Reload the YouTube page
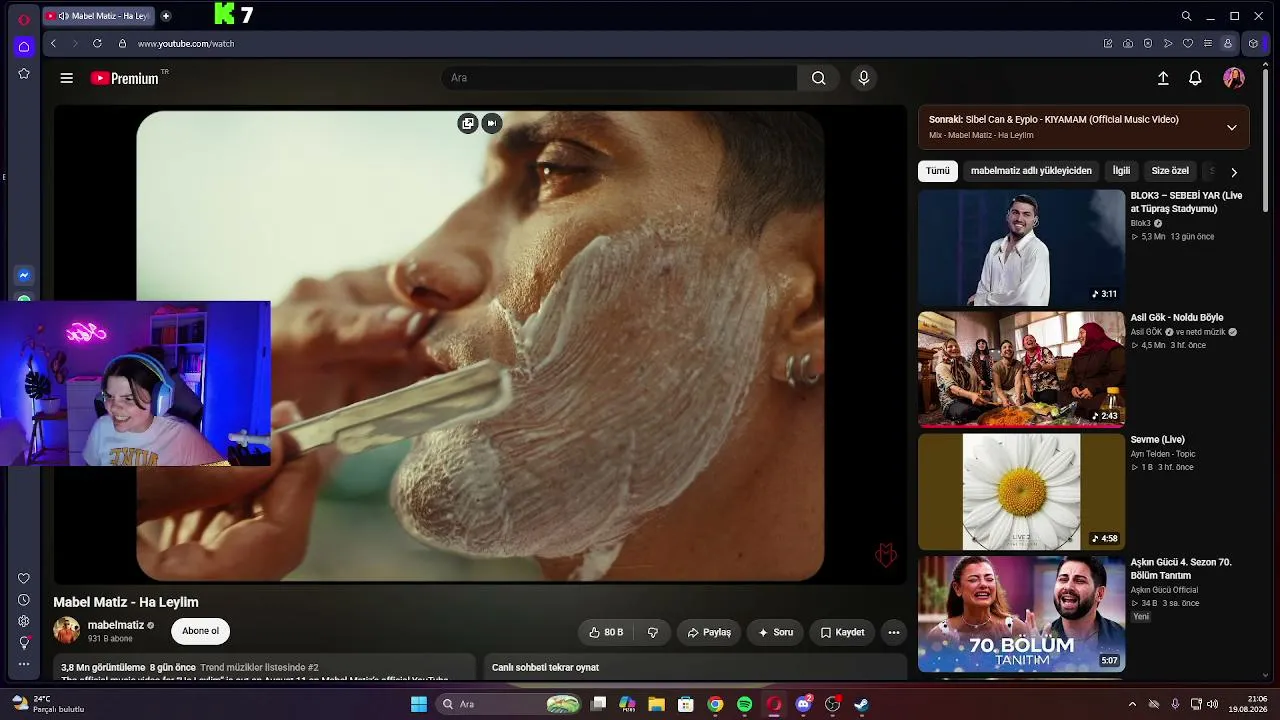1280x720 pixels. pos(97,44)
